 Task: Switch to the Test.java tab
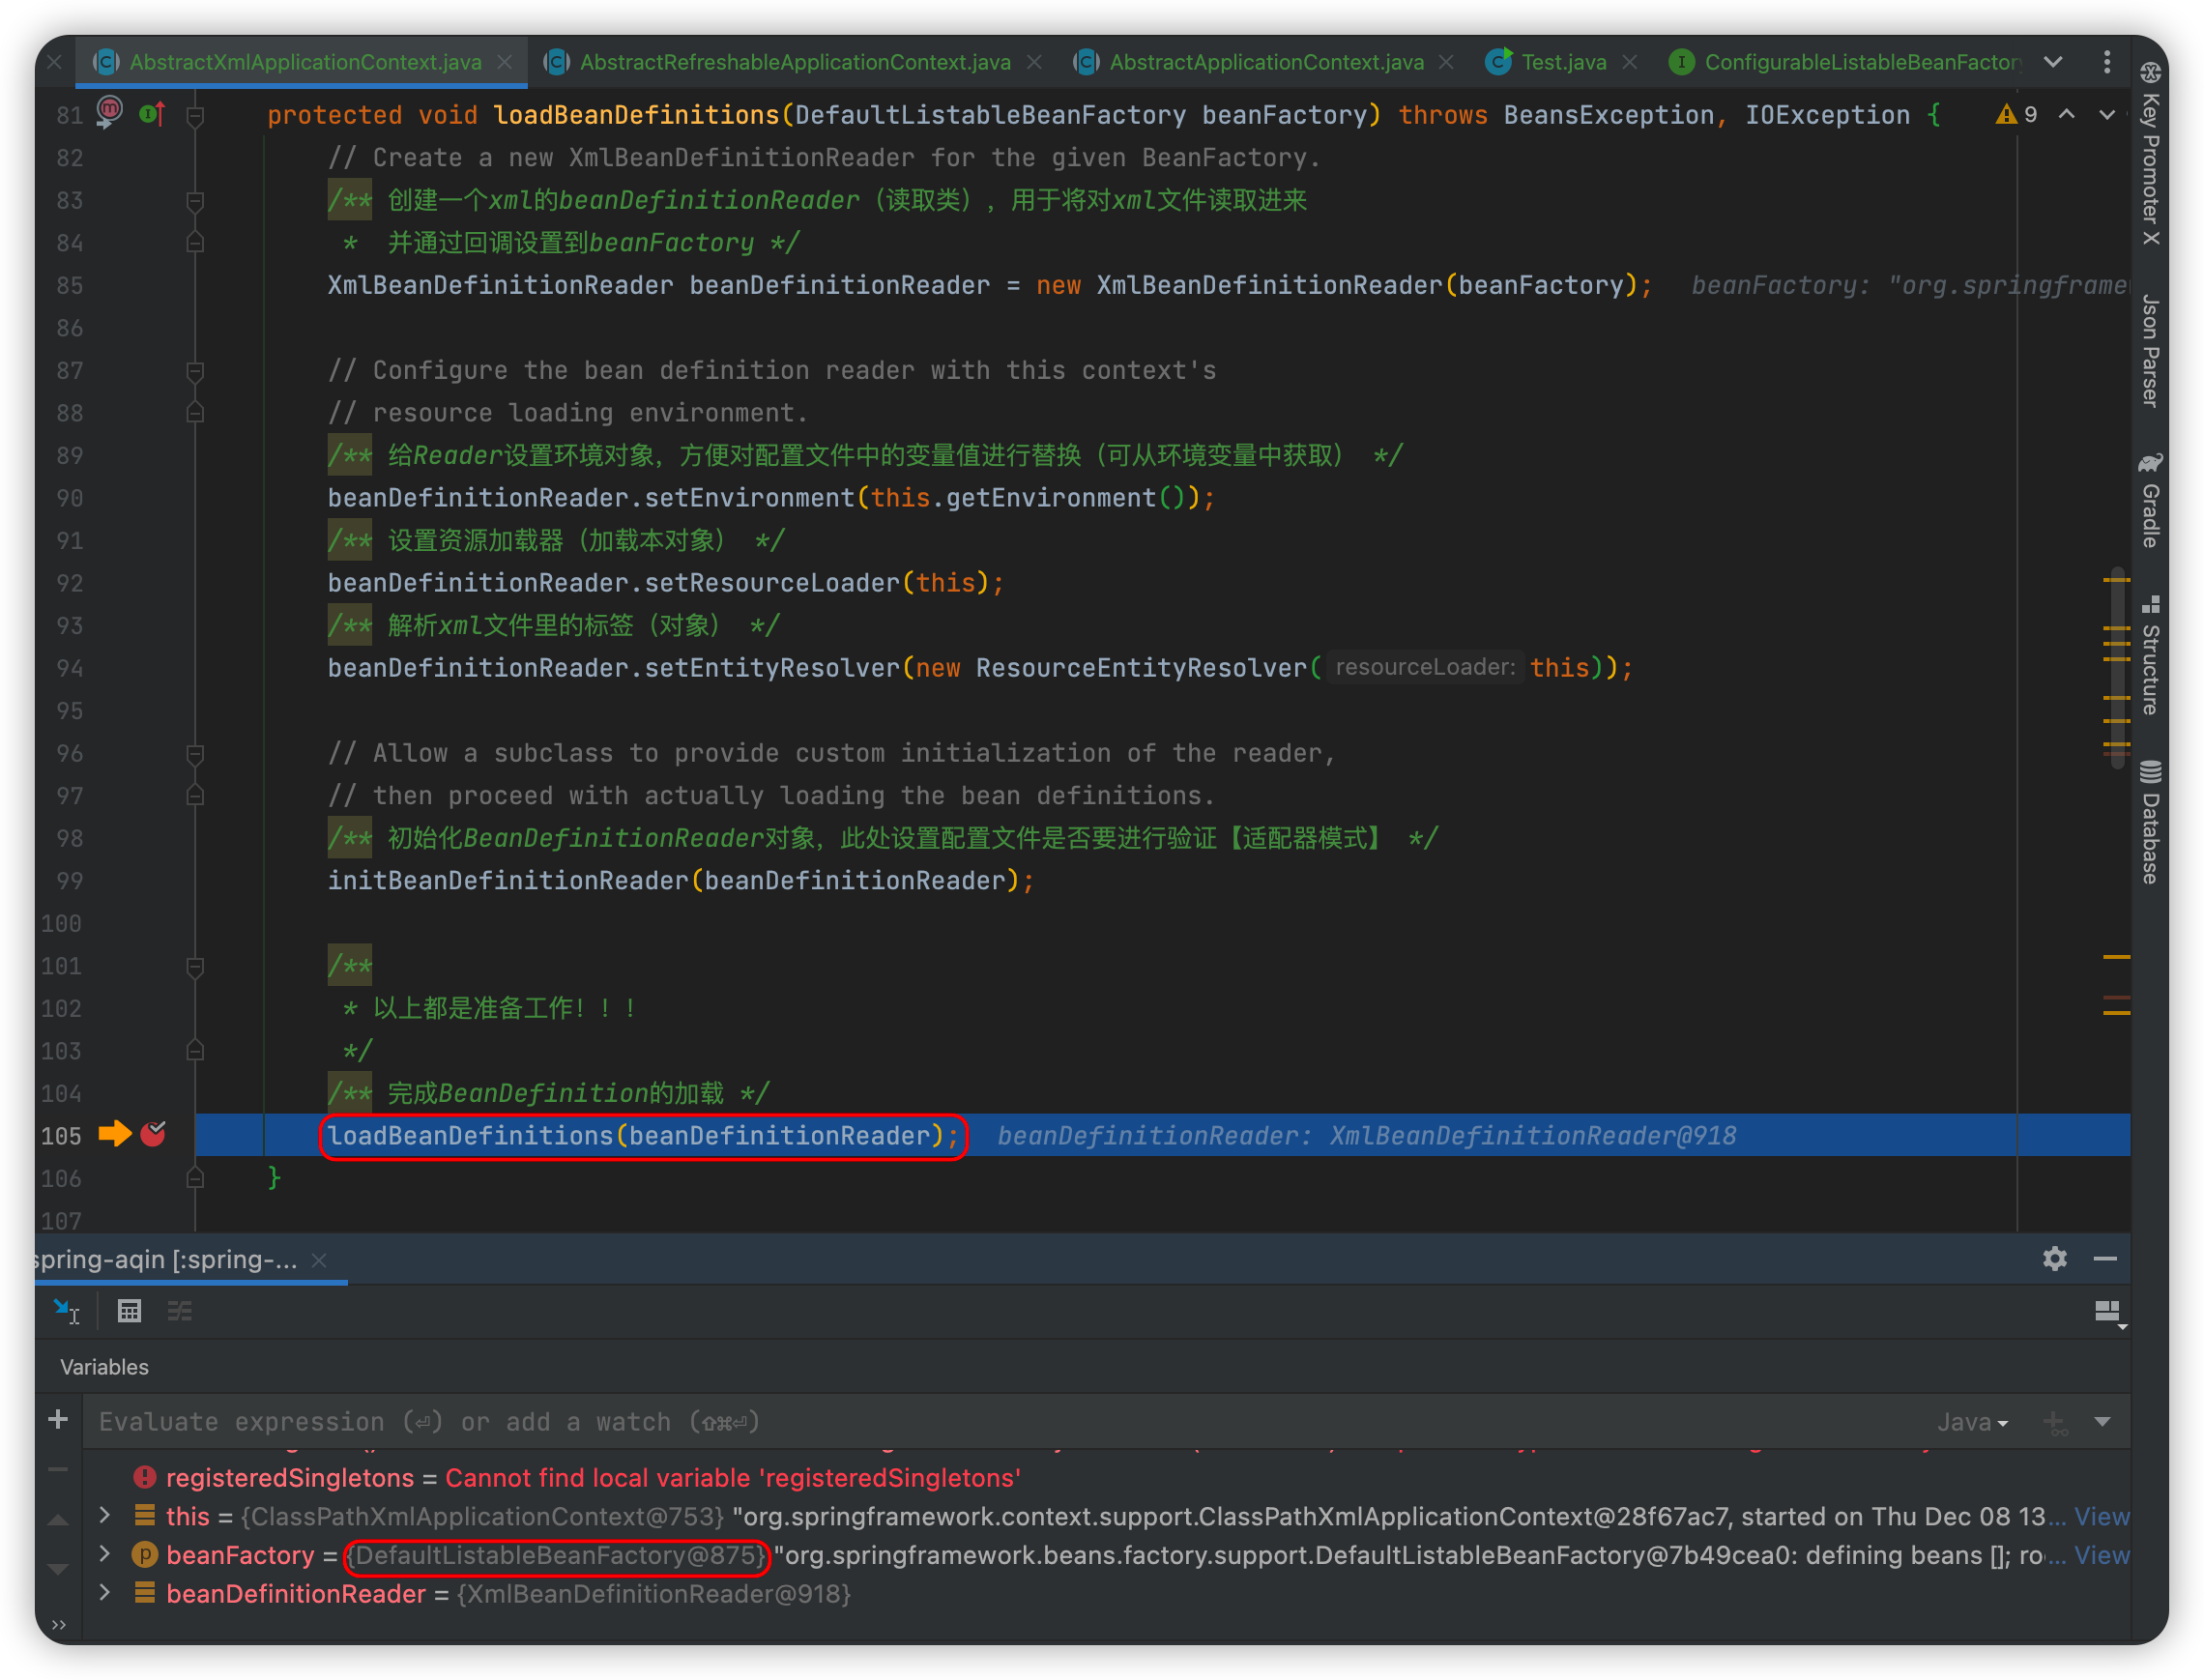[1563, 62]
